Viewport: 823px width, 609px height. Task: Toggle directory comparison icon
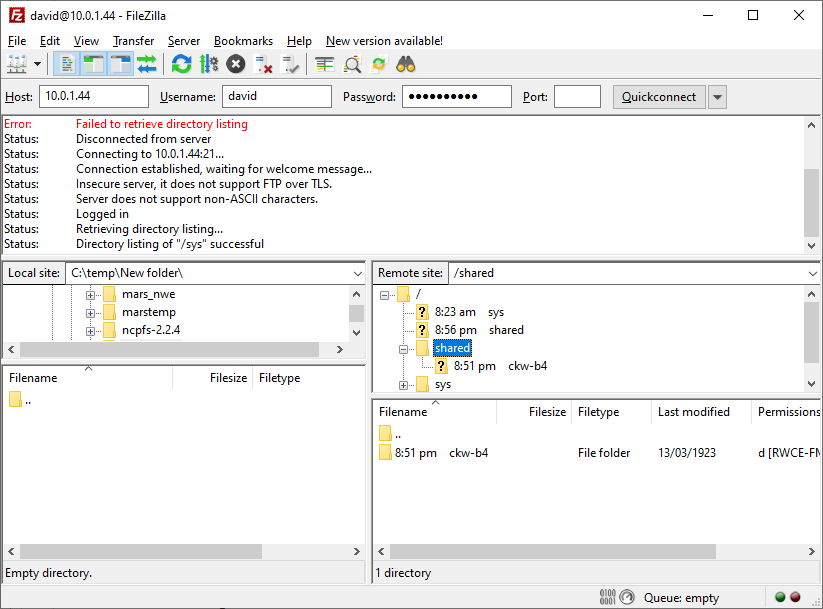(352, 65)
